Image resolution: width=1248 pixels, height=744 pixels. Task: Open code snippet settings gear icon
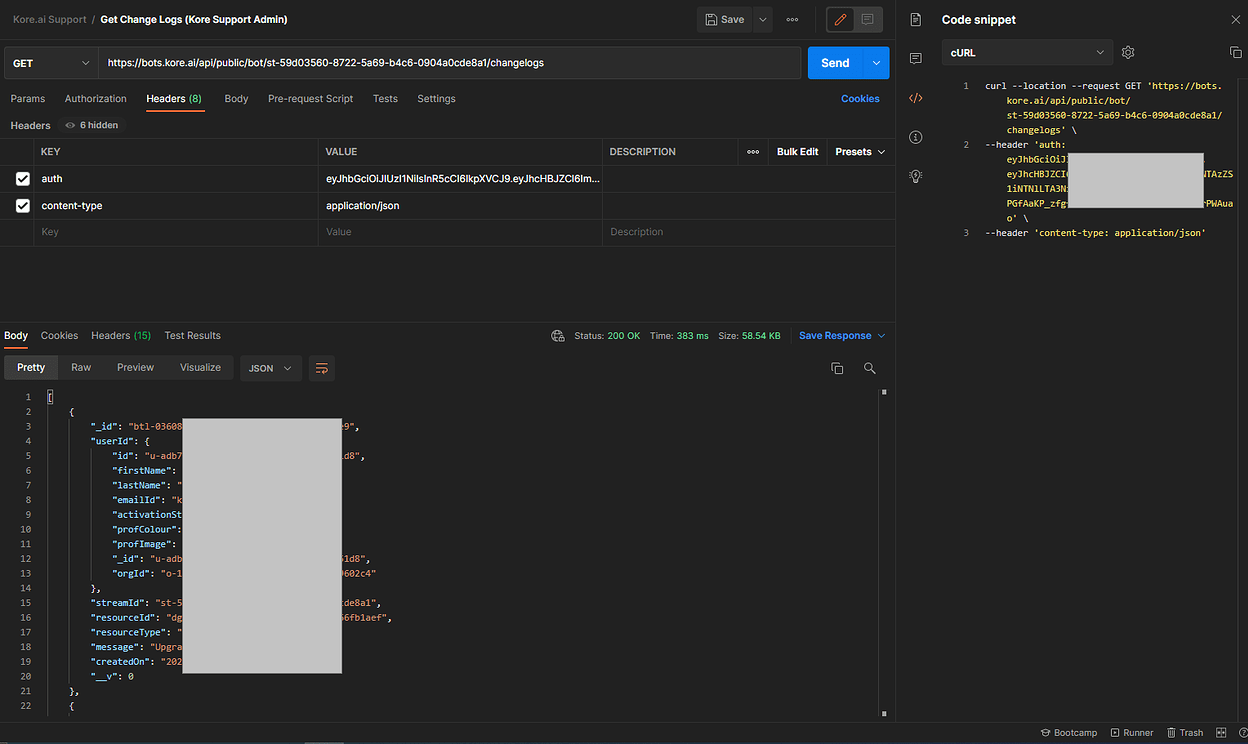(x=1128, y=52)
